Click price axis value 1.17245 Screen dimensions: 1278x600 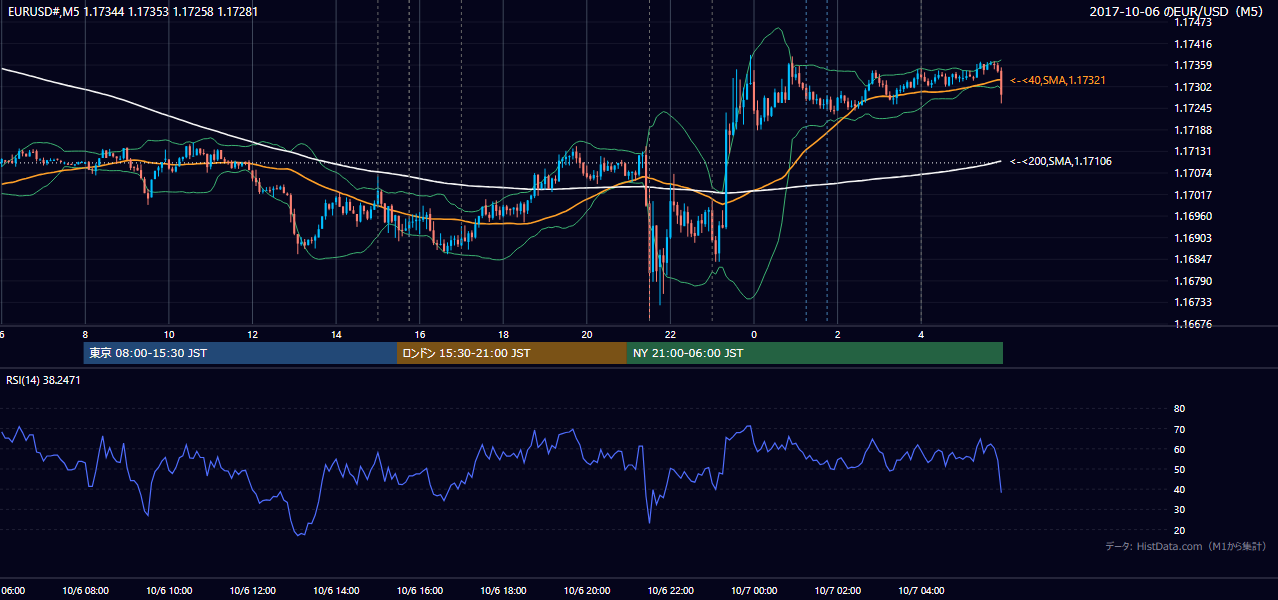pos(1193,109)
